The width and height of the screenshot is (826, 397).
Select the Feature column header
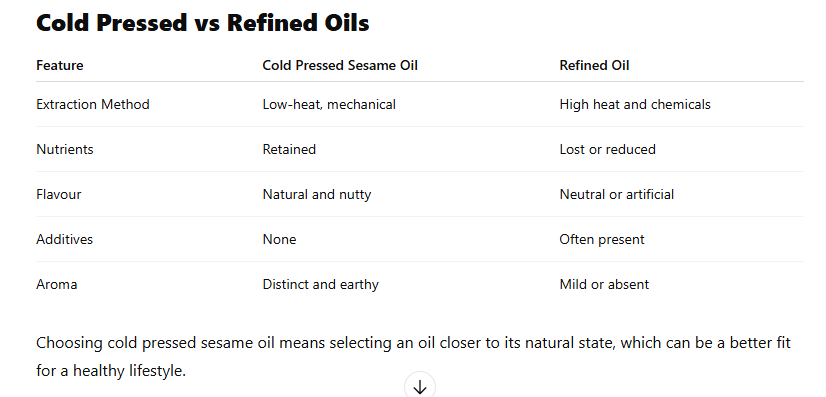(x=60, y=65)
